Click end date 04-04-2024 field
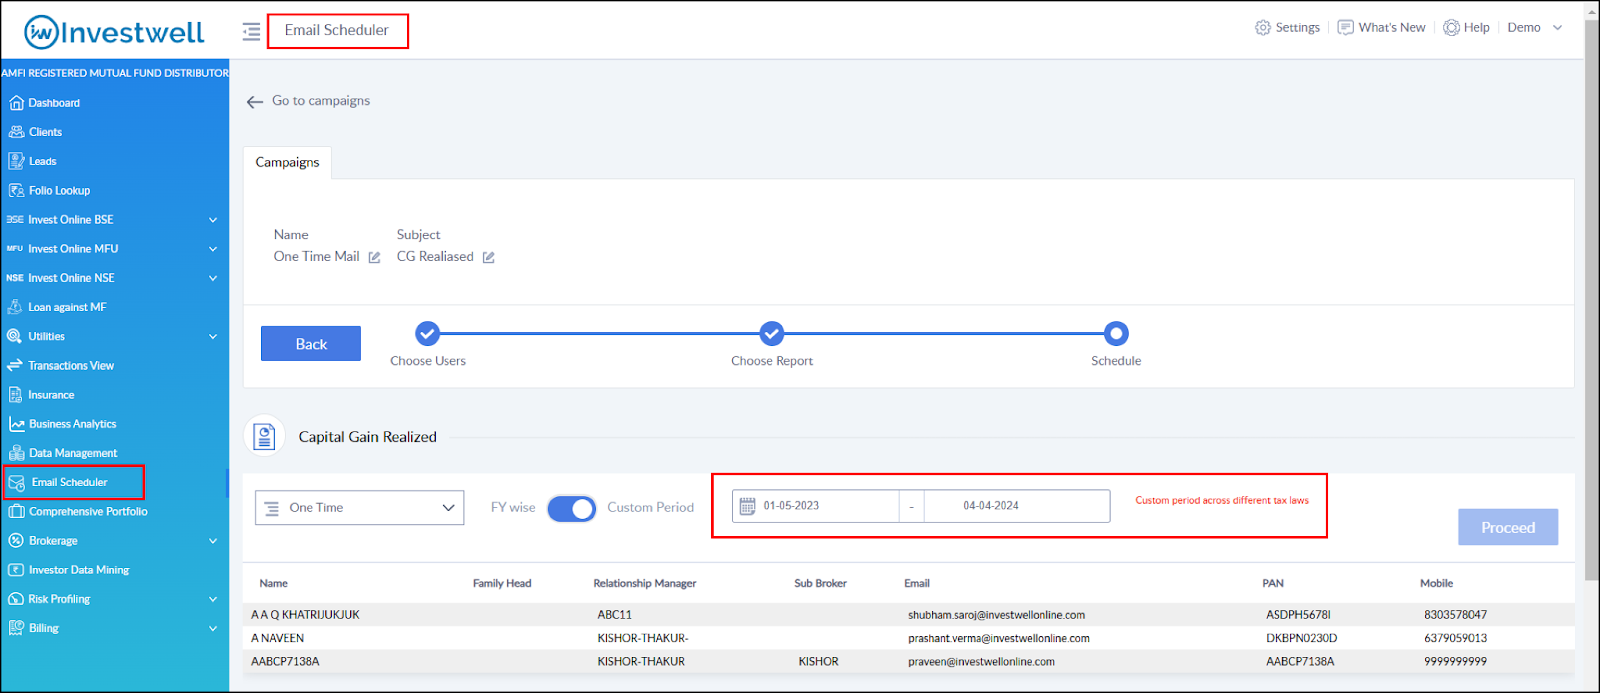 (x=1016, y=506)
